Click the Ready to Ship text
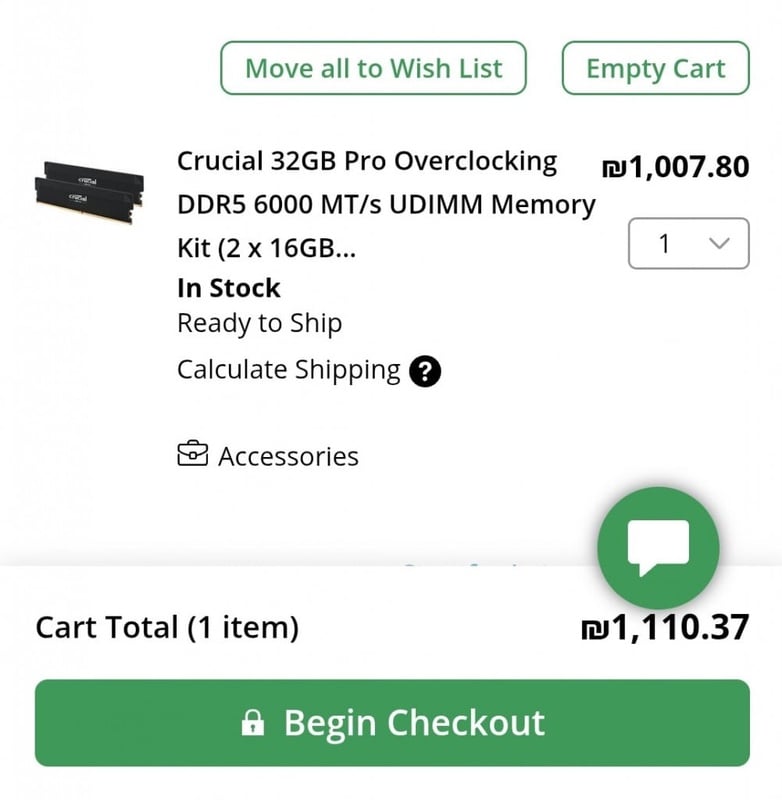Viewport: 782px width, 800px height. click(x=259, y=323)
